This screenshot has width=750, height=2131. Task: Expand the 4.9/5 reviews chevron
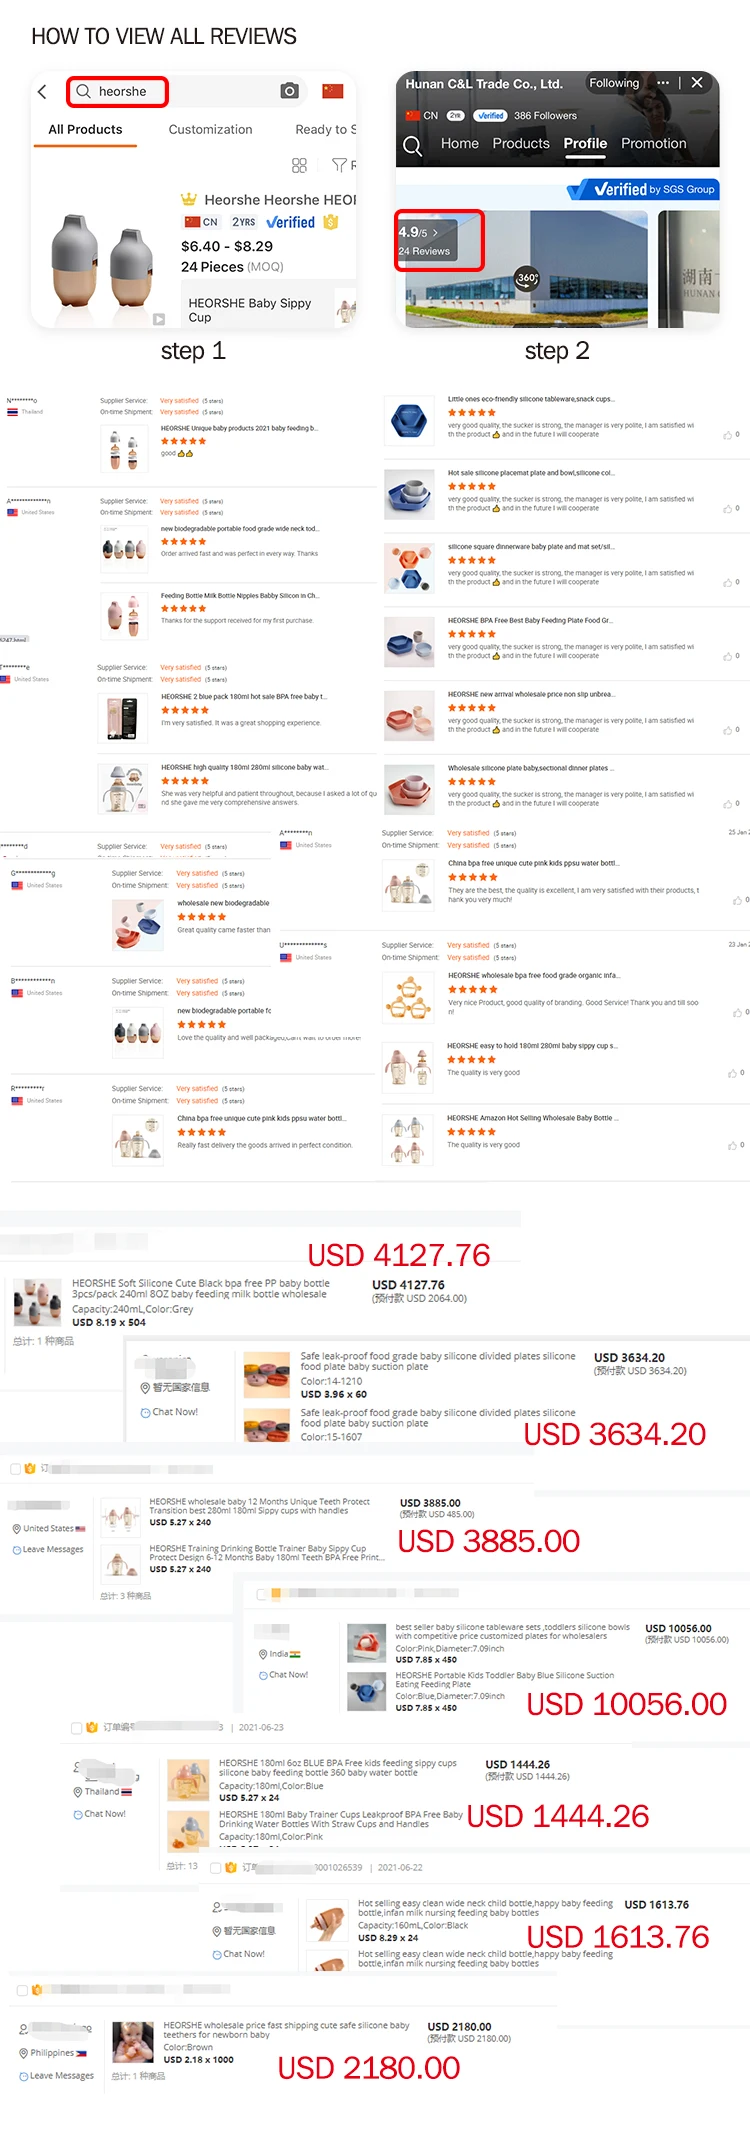435,233
